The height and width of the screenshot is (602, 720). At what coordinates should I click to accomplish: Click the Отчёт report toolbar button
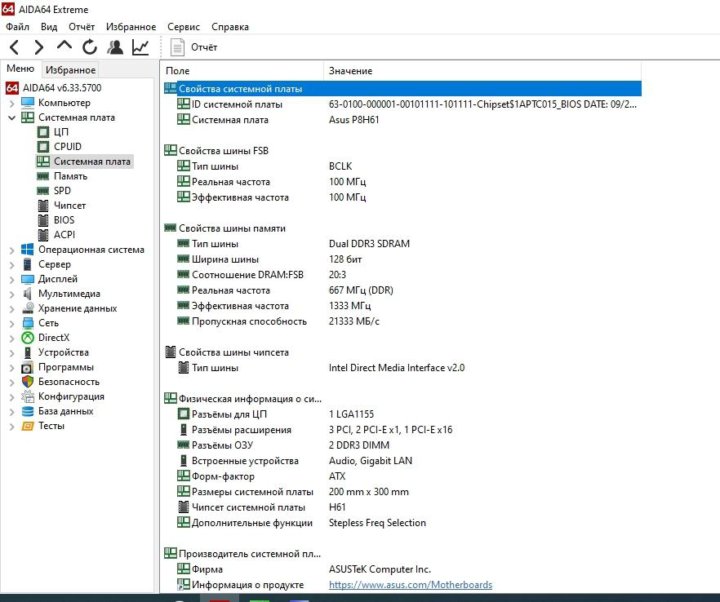(x=195, y=47)
